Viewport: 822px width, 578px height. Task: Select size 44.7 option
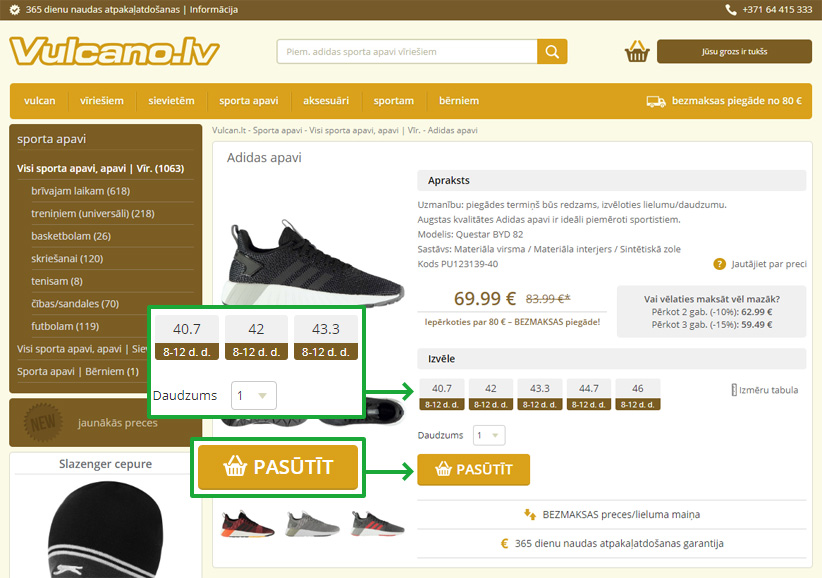point(588,395)
